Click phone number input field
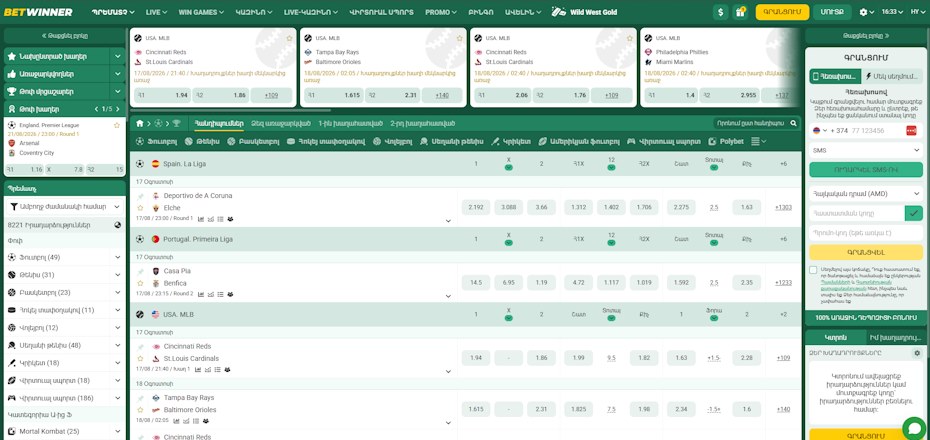 [x=877, y=130]
